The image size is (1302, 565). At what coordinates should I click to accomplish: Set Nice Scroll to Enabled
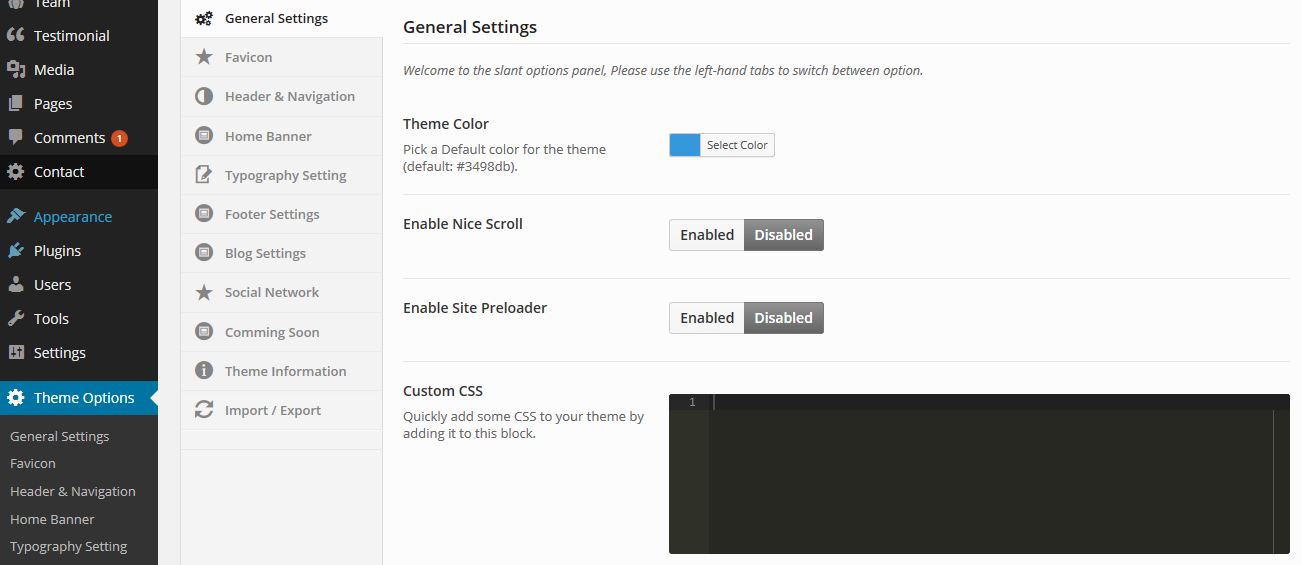coord(707,235)
